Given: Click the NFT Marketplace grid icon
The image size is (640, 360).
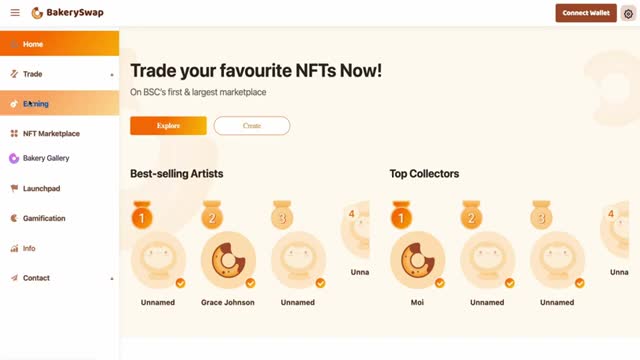Looking at the screenshot, I should pyautogui.click(x=14, y=133).
